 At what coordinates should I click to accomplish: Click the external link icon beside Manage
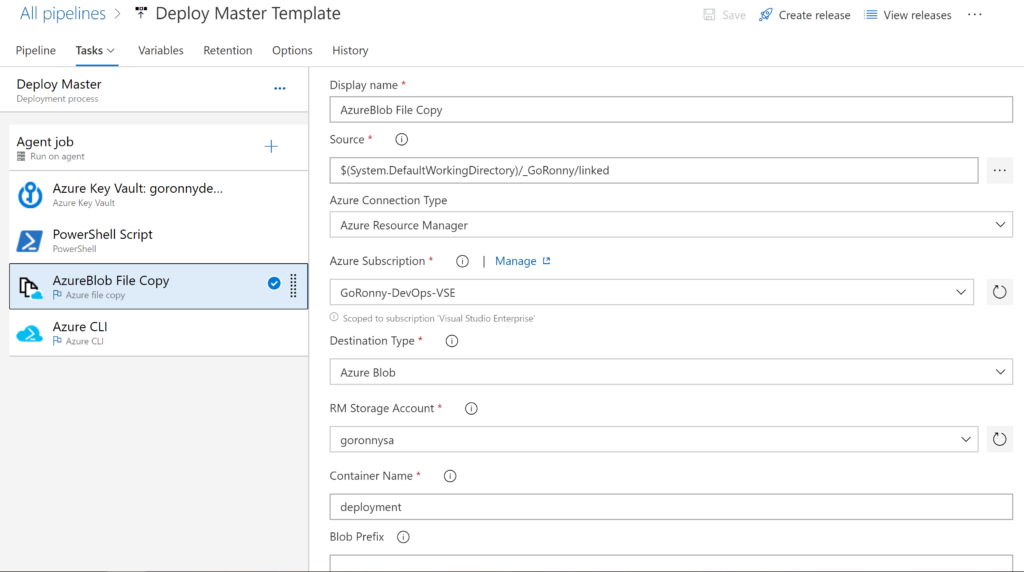[x=547, y=261]
